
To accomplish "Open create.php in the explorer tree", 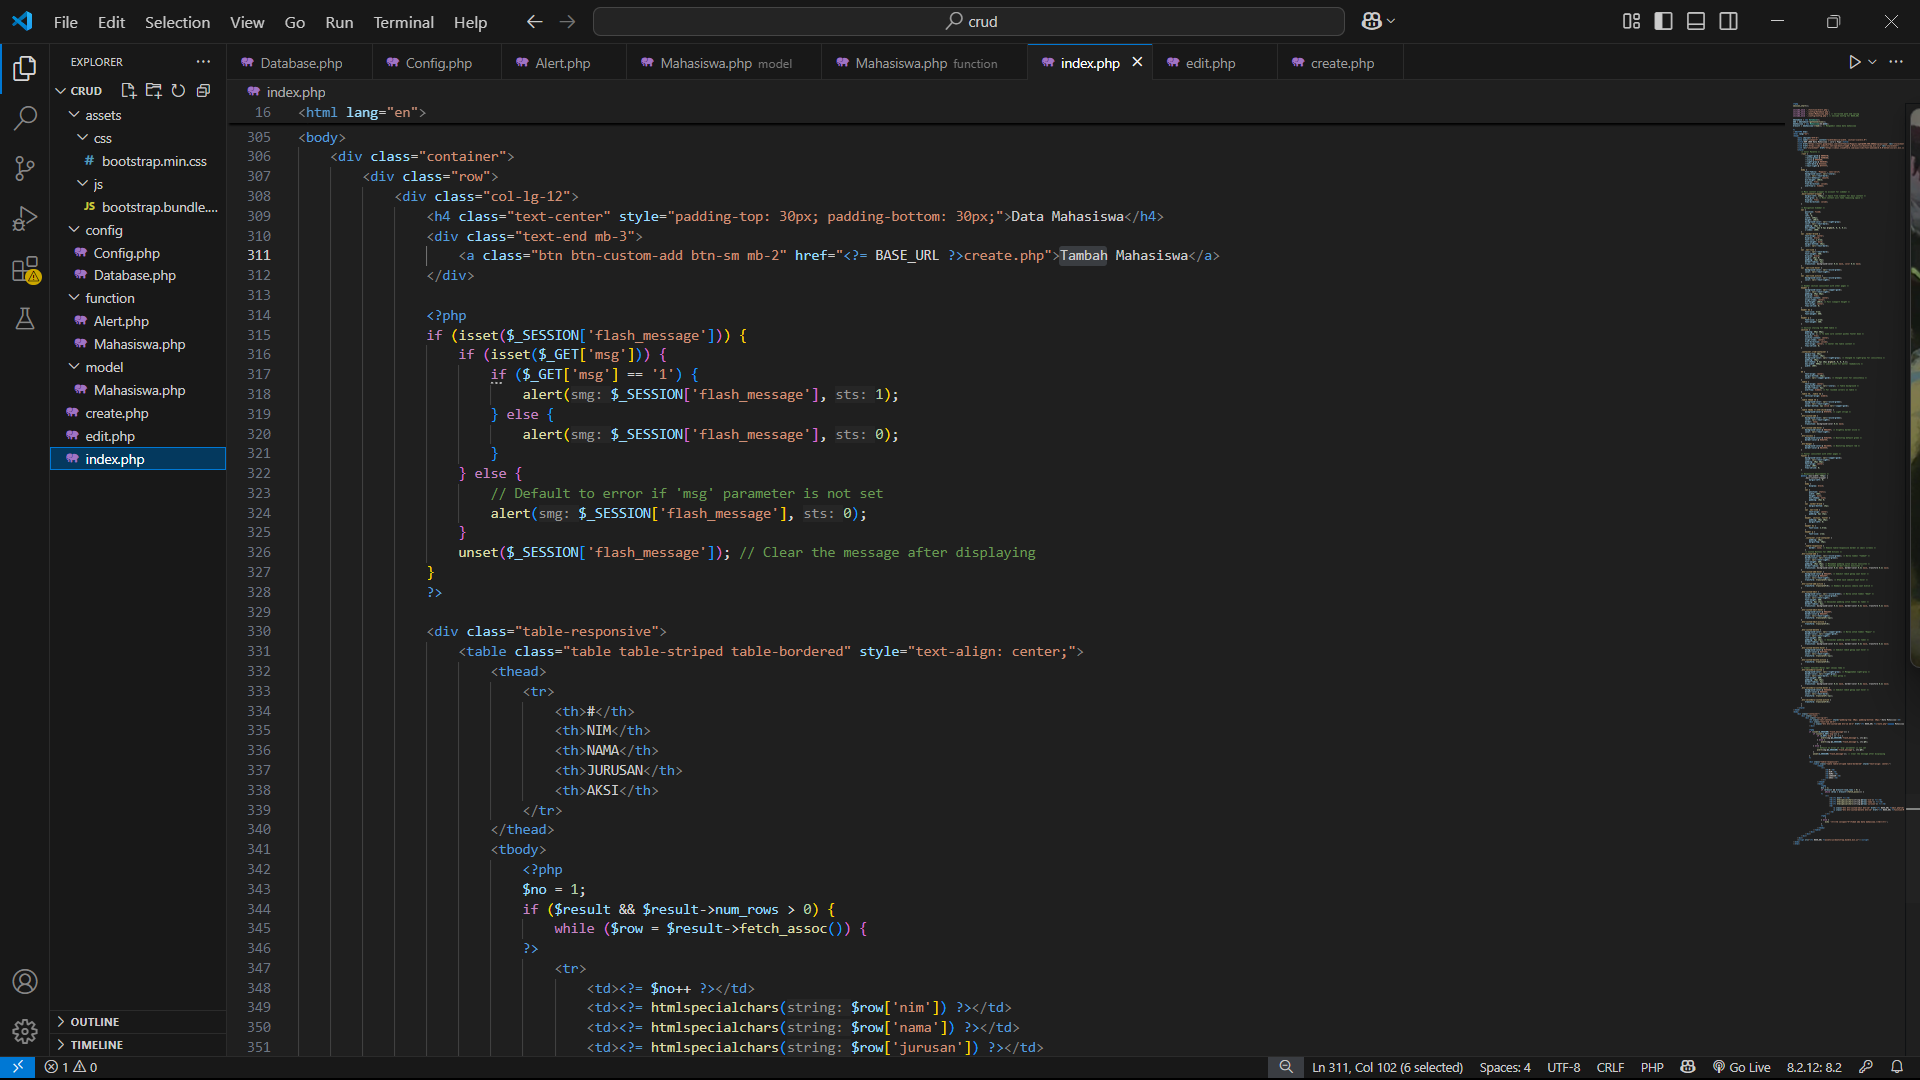I will (x=117, y=413).
